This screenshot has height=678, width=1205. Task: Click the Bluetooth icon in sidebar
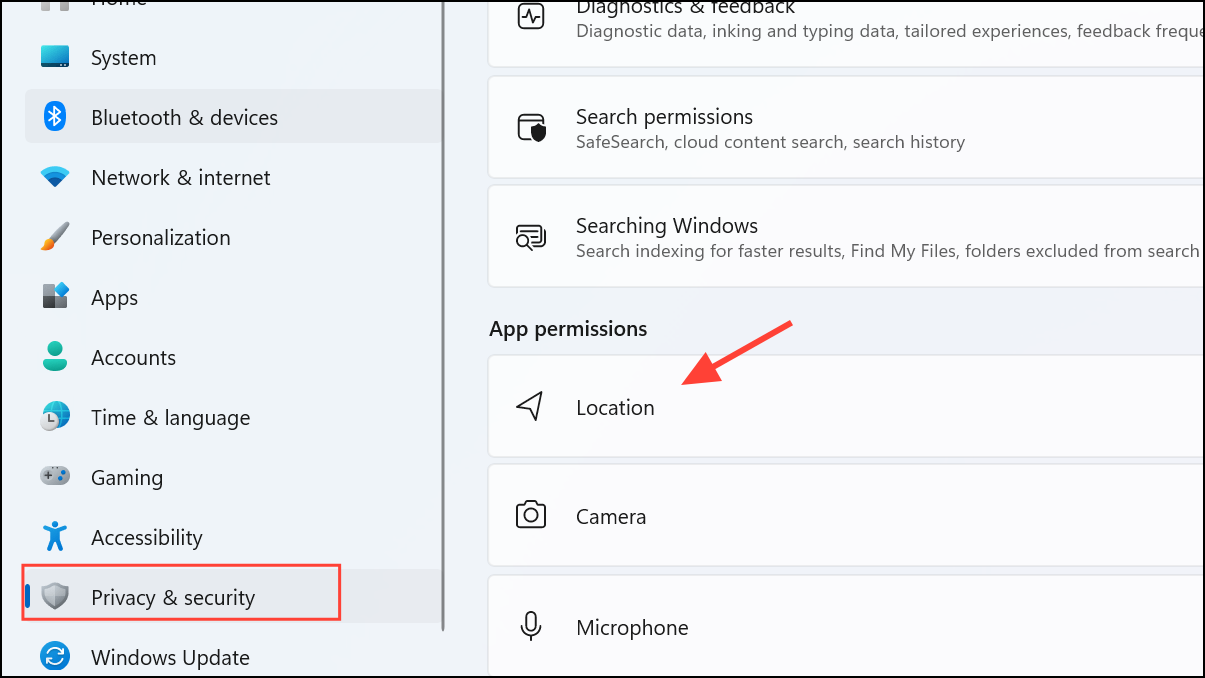tap(55, 117)
